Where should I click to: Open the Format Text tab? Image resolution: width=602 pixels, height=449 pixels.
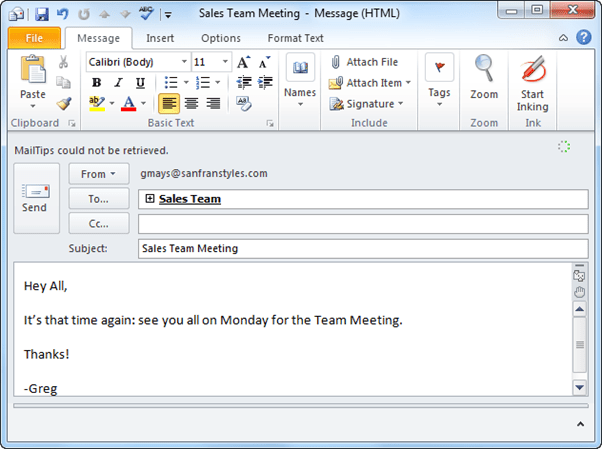pos(295,38)
